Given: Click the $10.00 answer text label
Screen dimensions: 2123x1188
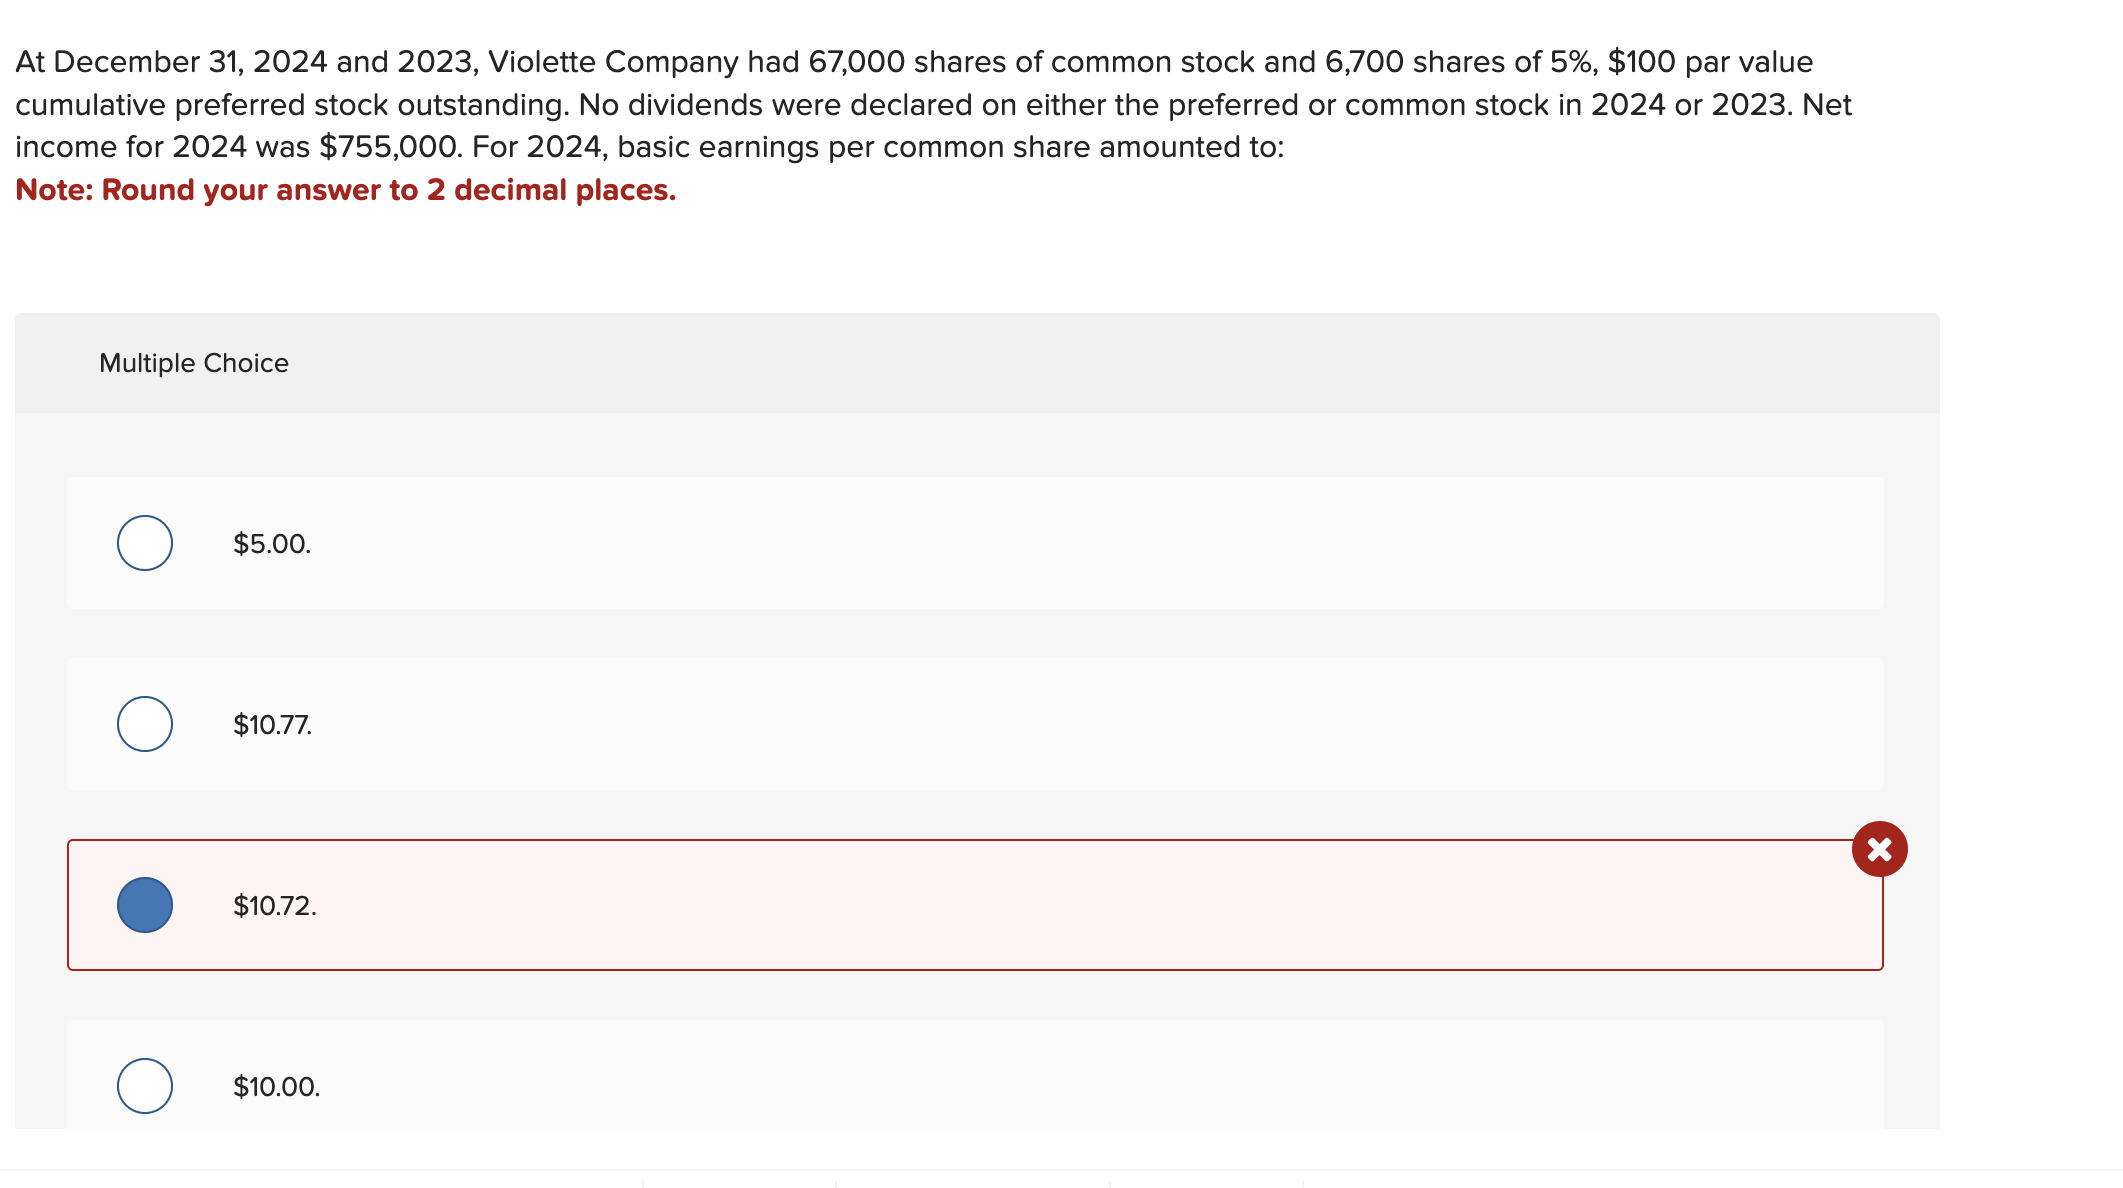Looking at the screenshot, I should click(276, 1086).
